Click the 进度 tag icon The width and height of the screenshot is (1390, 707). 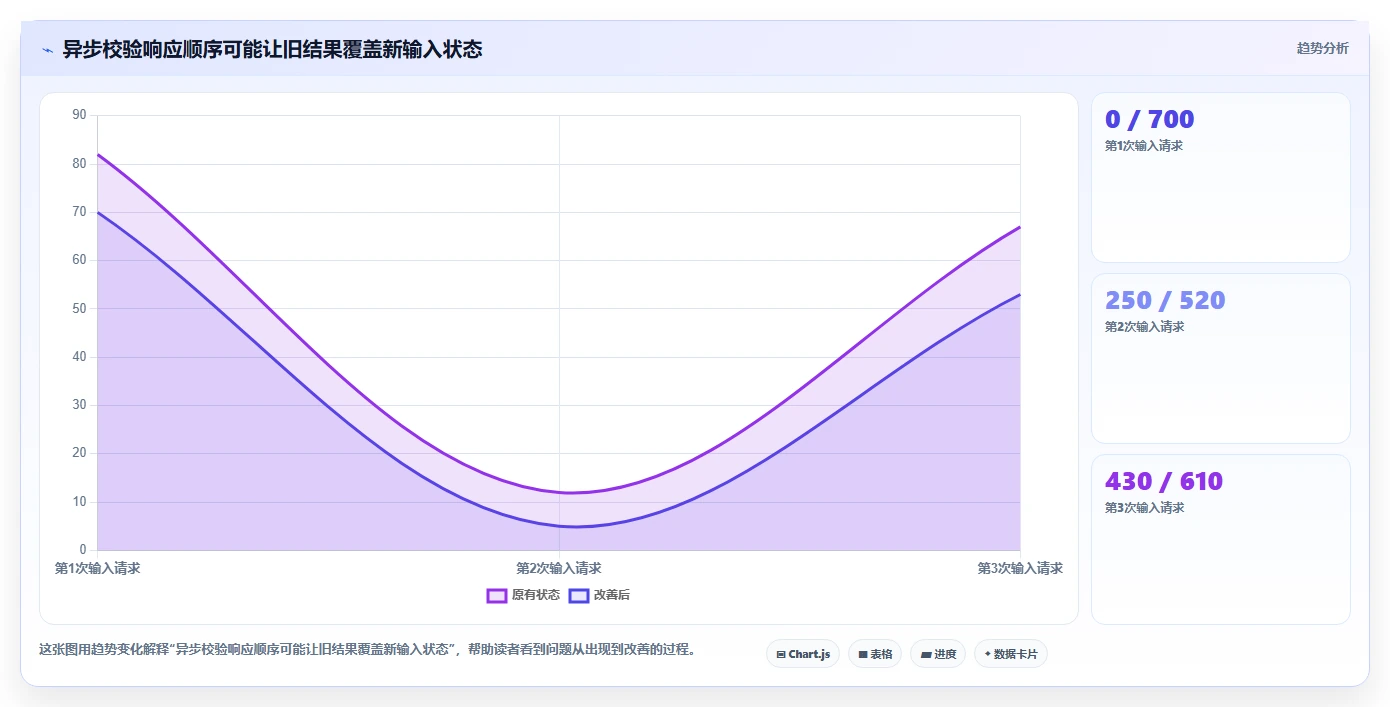[926, 655]
